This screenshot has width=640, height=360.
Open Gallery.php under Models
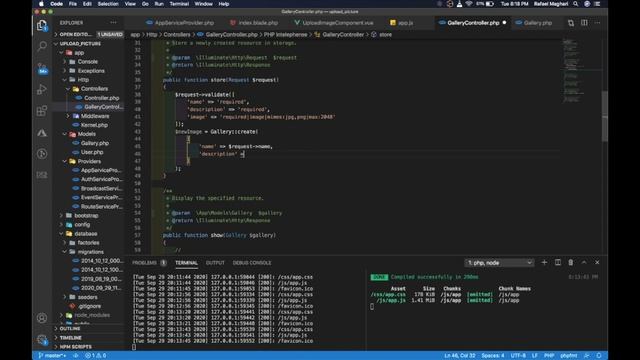pos(95,143)
